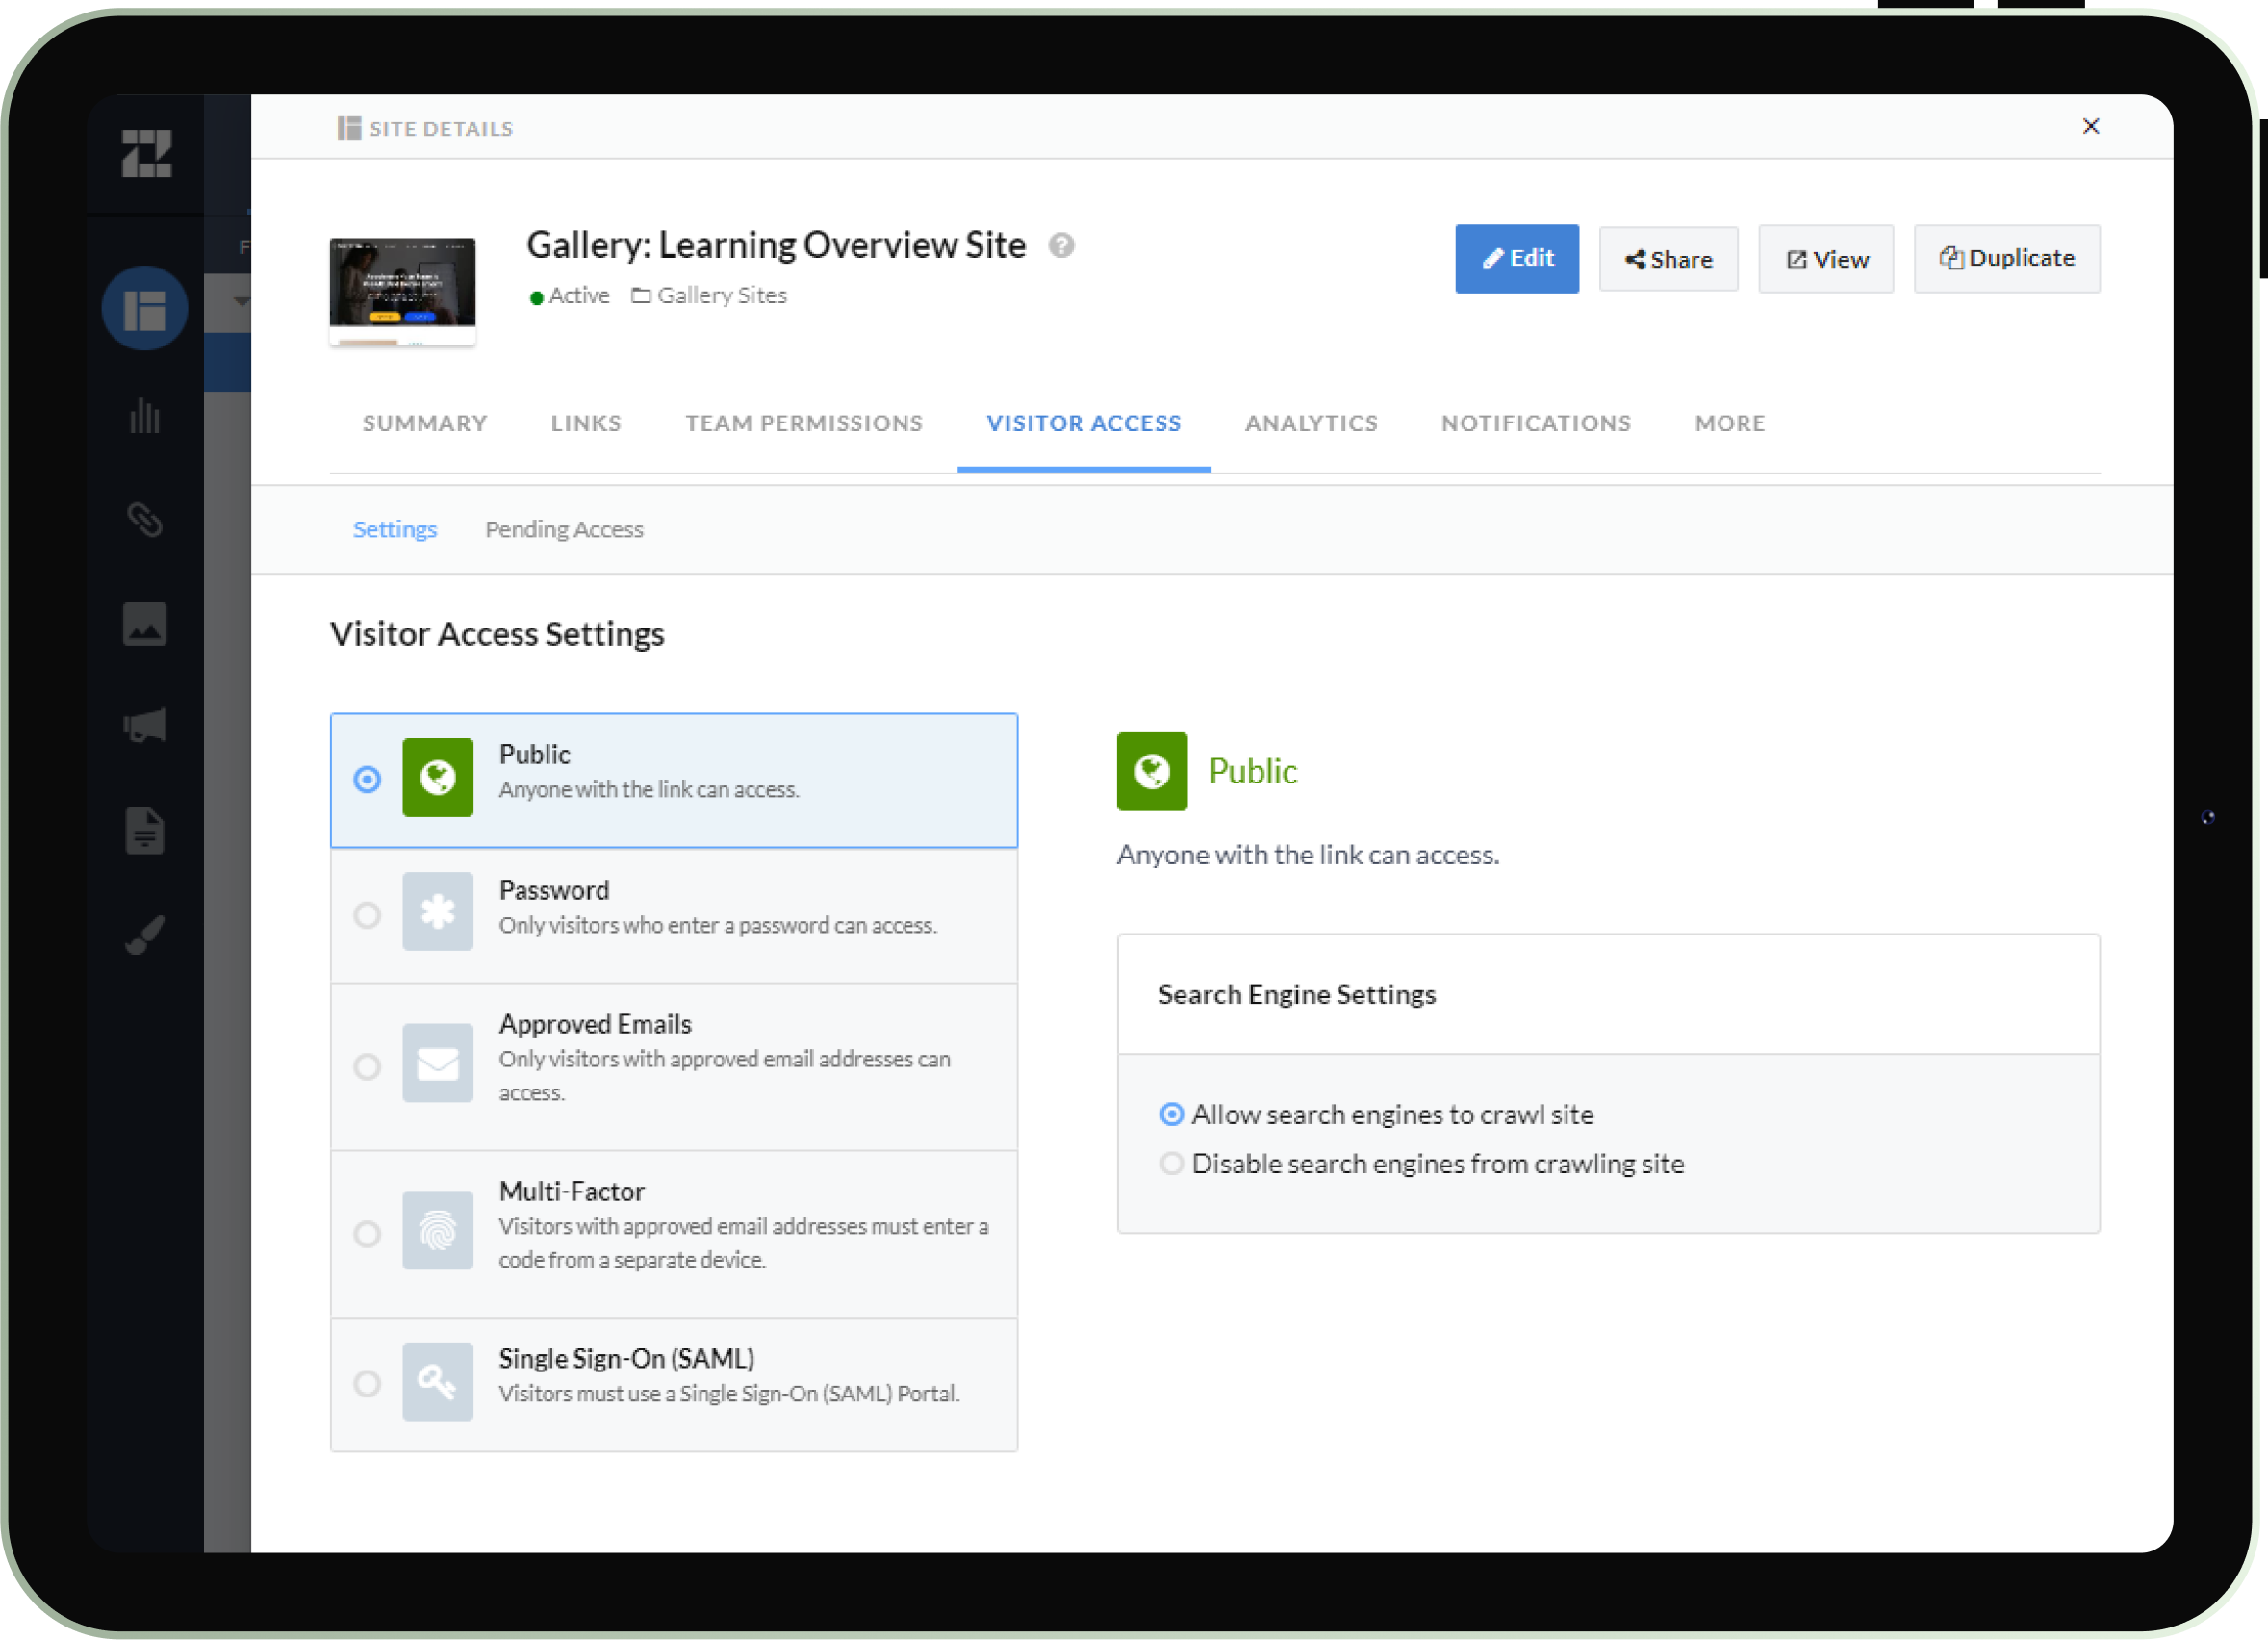Select Disable search engines from crawling site
Image resolution: width=2268 pixels, height=1640 pixels.
pyautogui.click(x=1171, y=1164)
